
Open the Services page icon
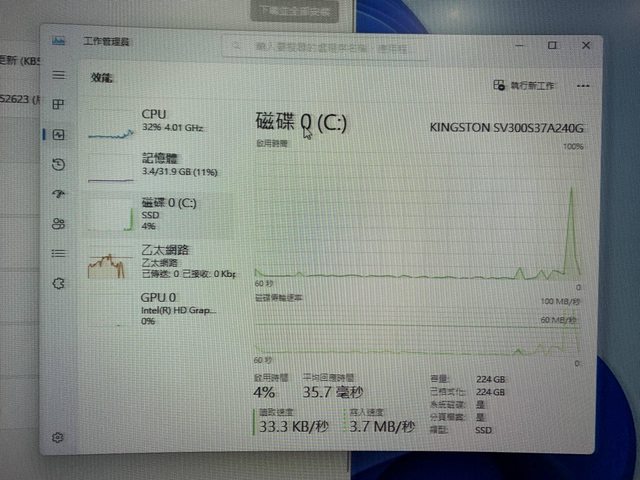(x=59, y=284)
